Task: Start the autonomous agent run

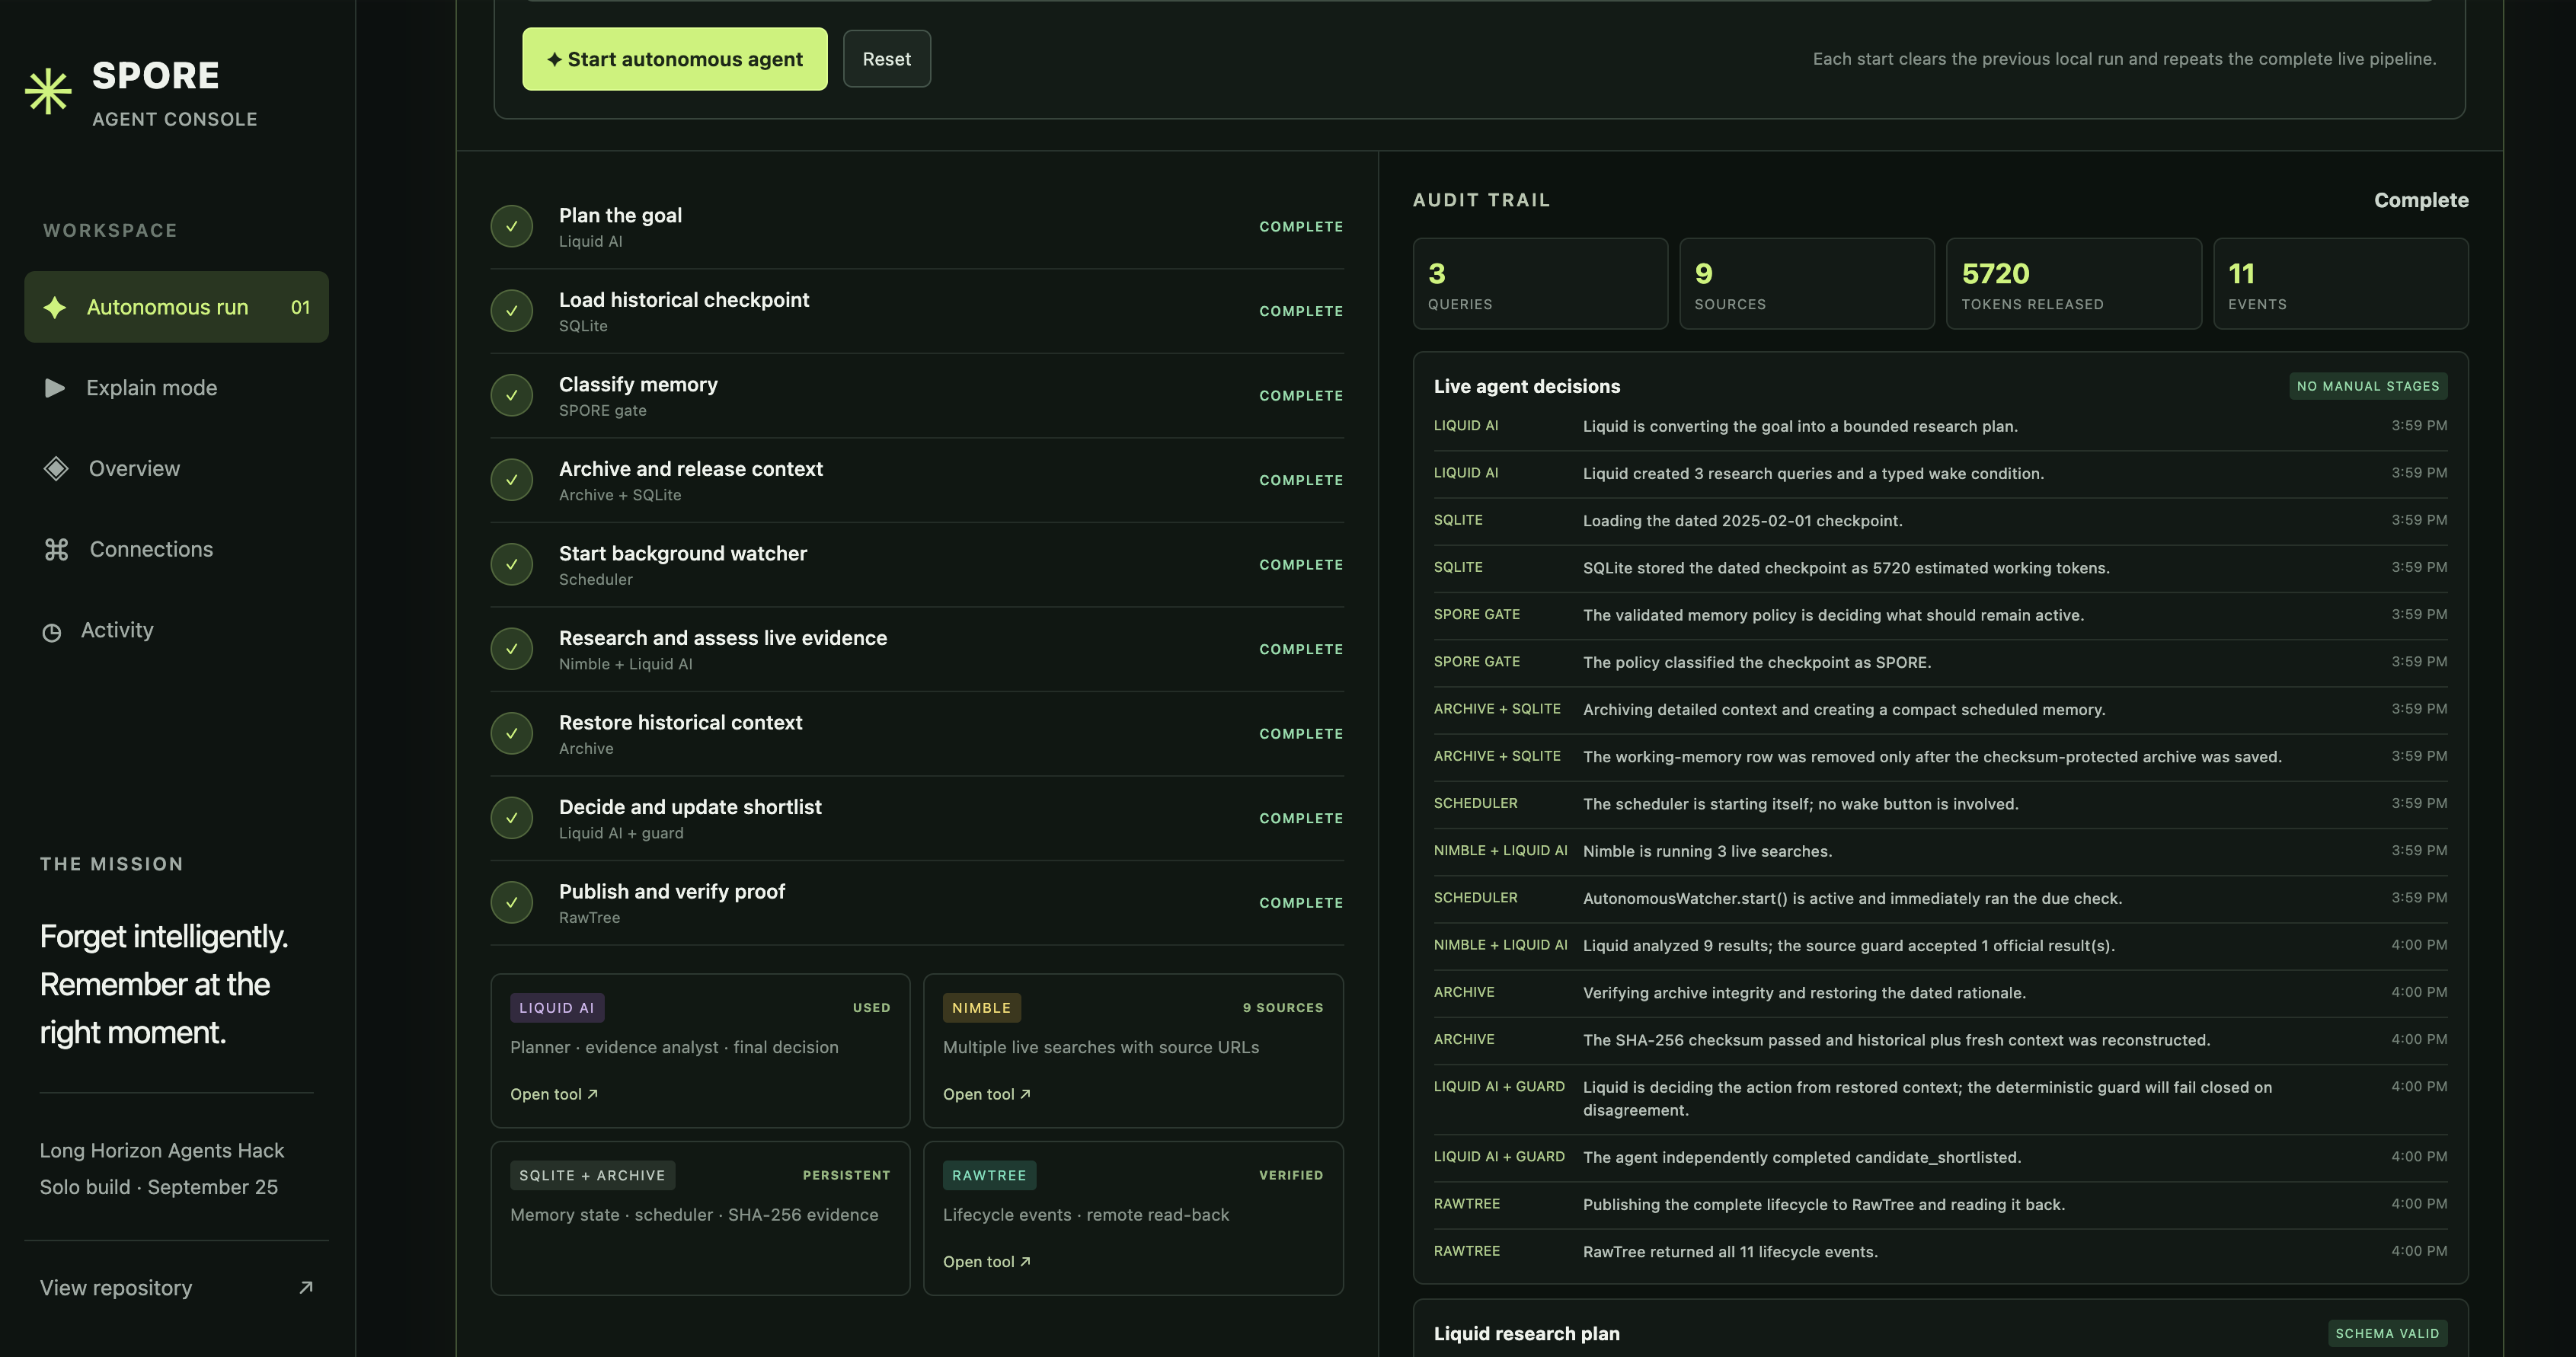Action: coord(675,59)
